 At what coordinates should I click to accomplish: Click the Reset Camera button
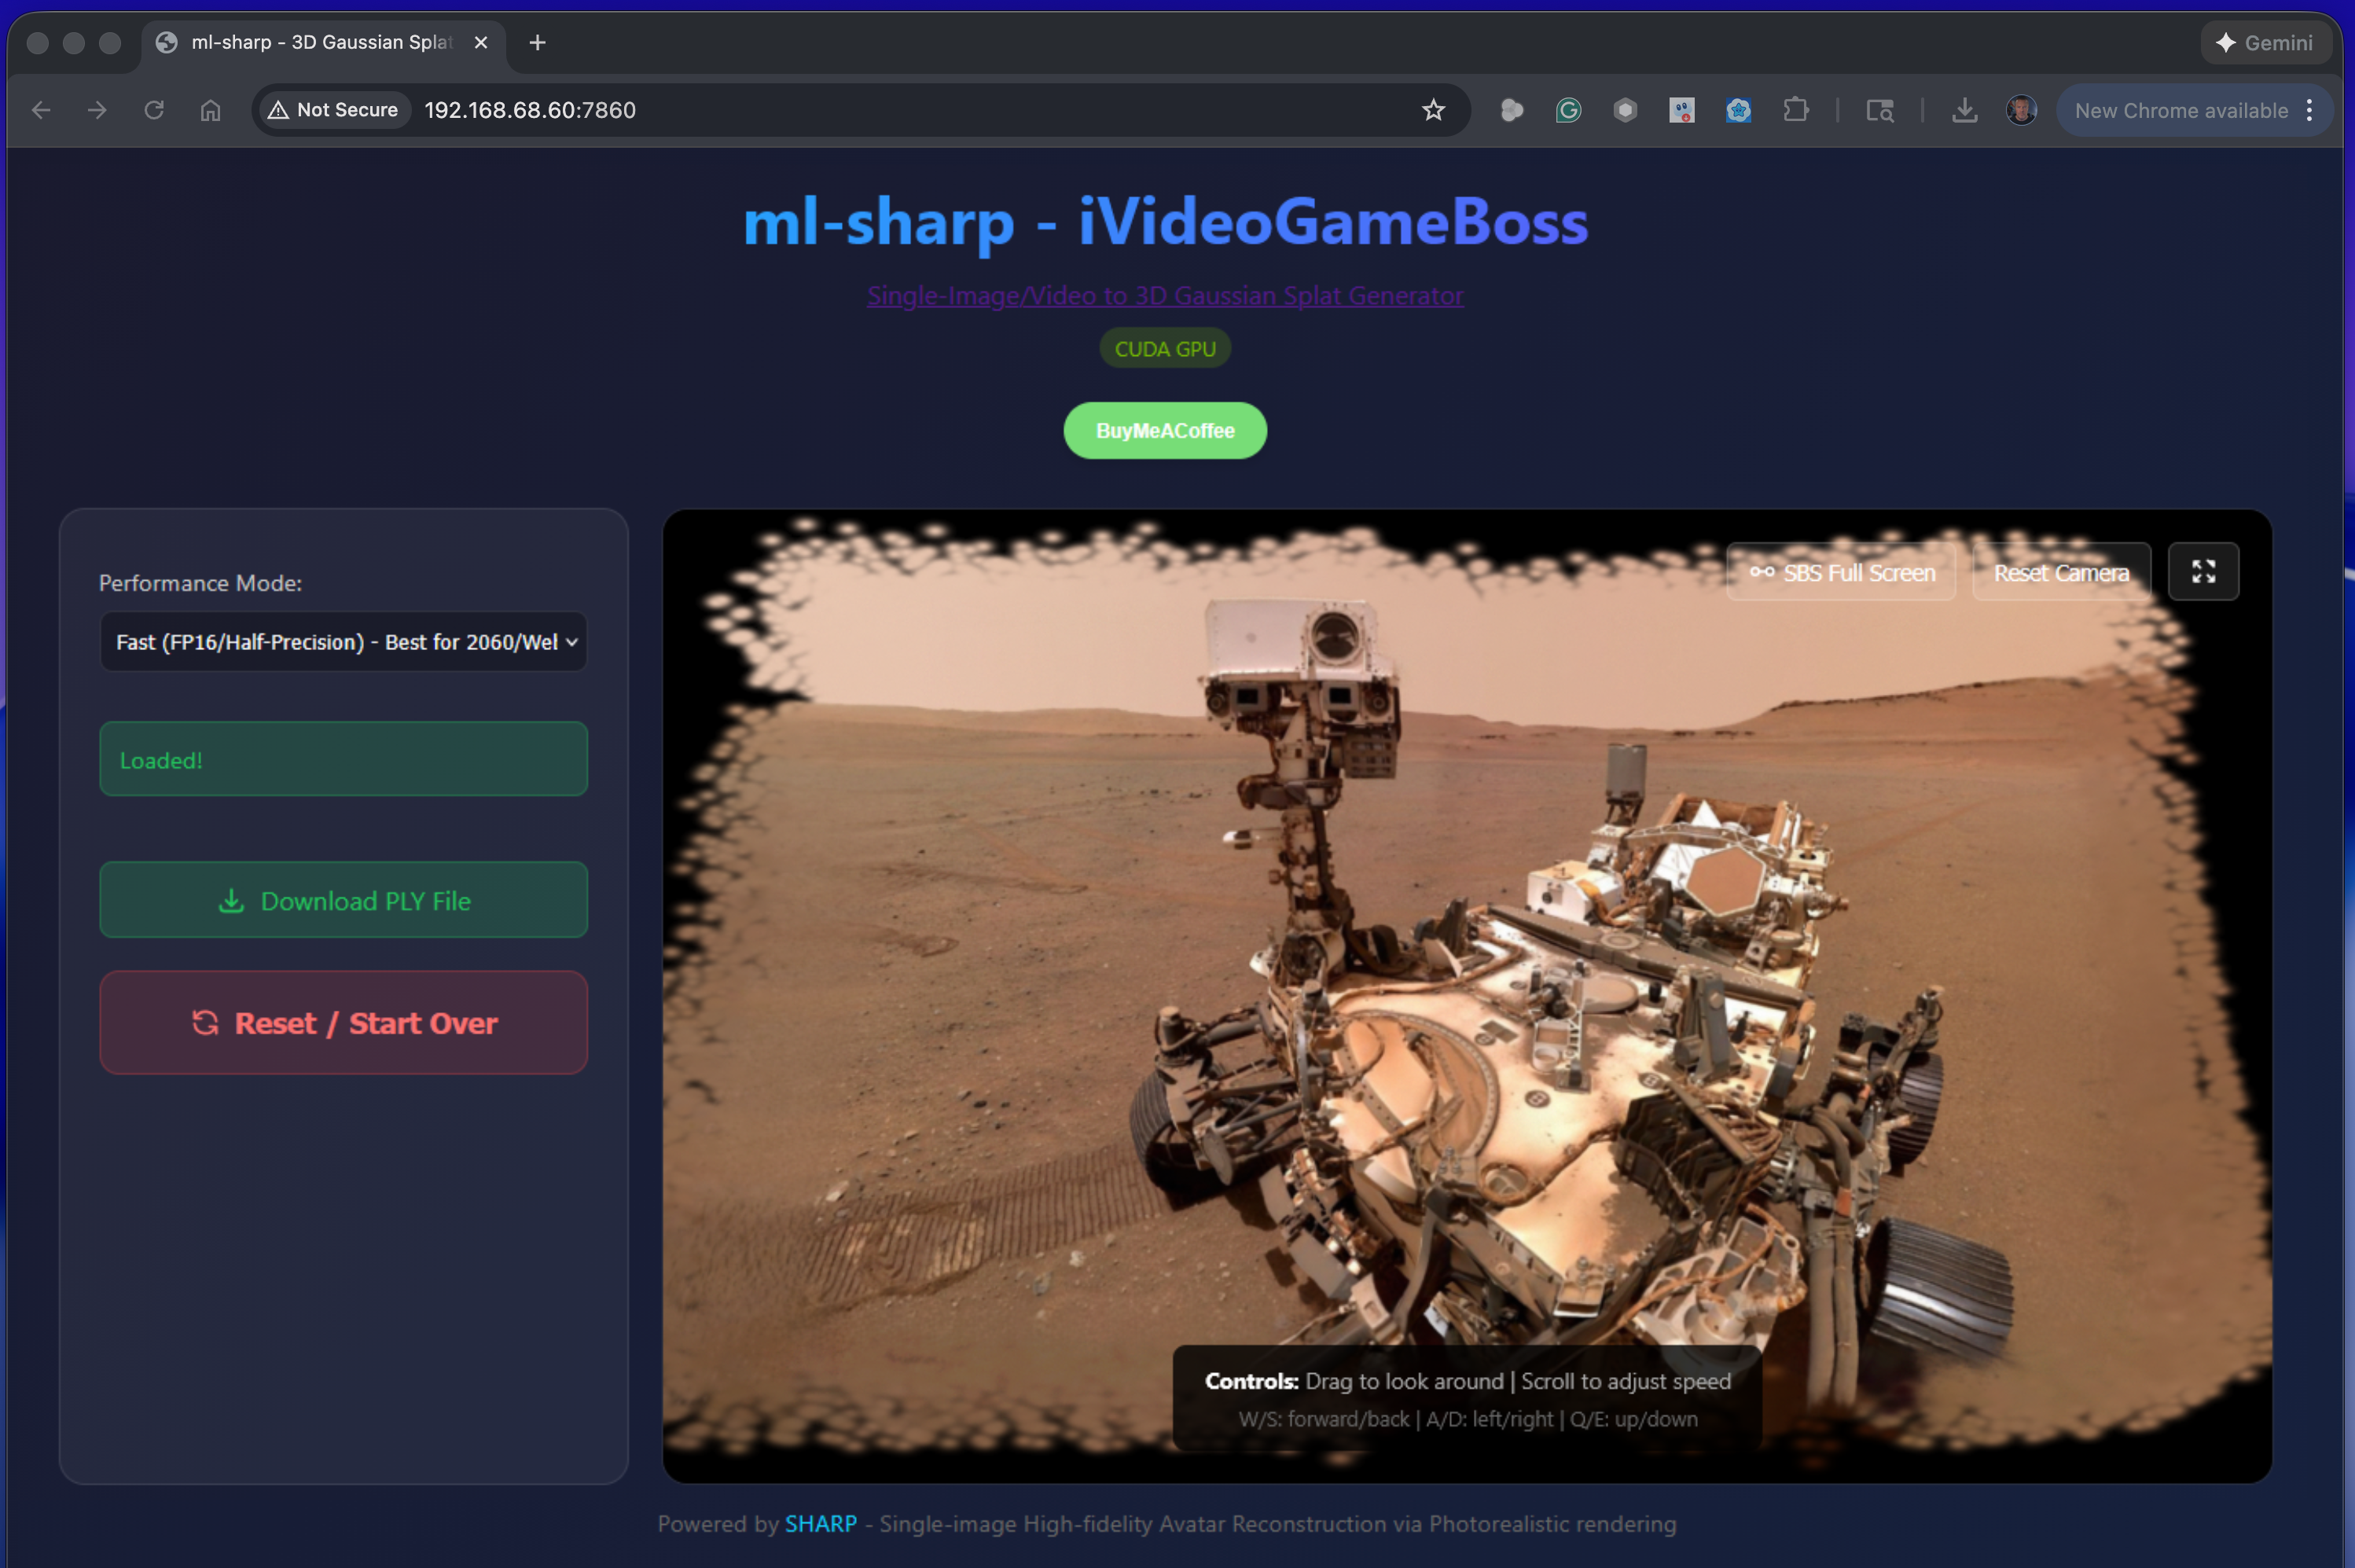[x=2061, y=573]
